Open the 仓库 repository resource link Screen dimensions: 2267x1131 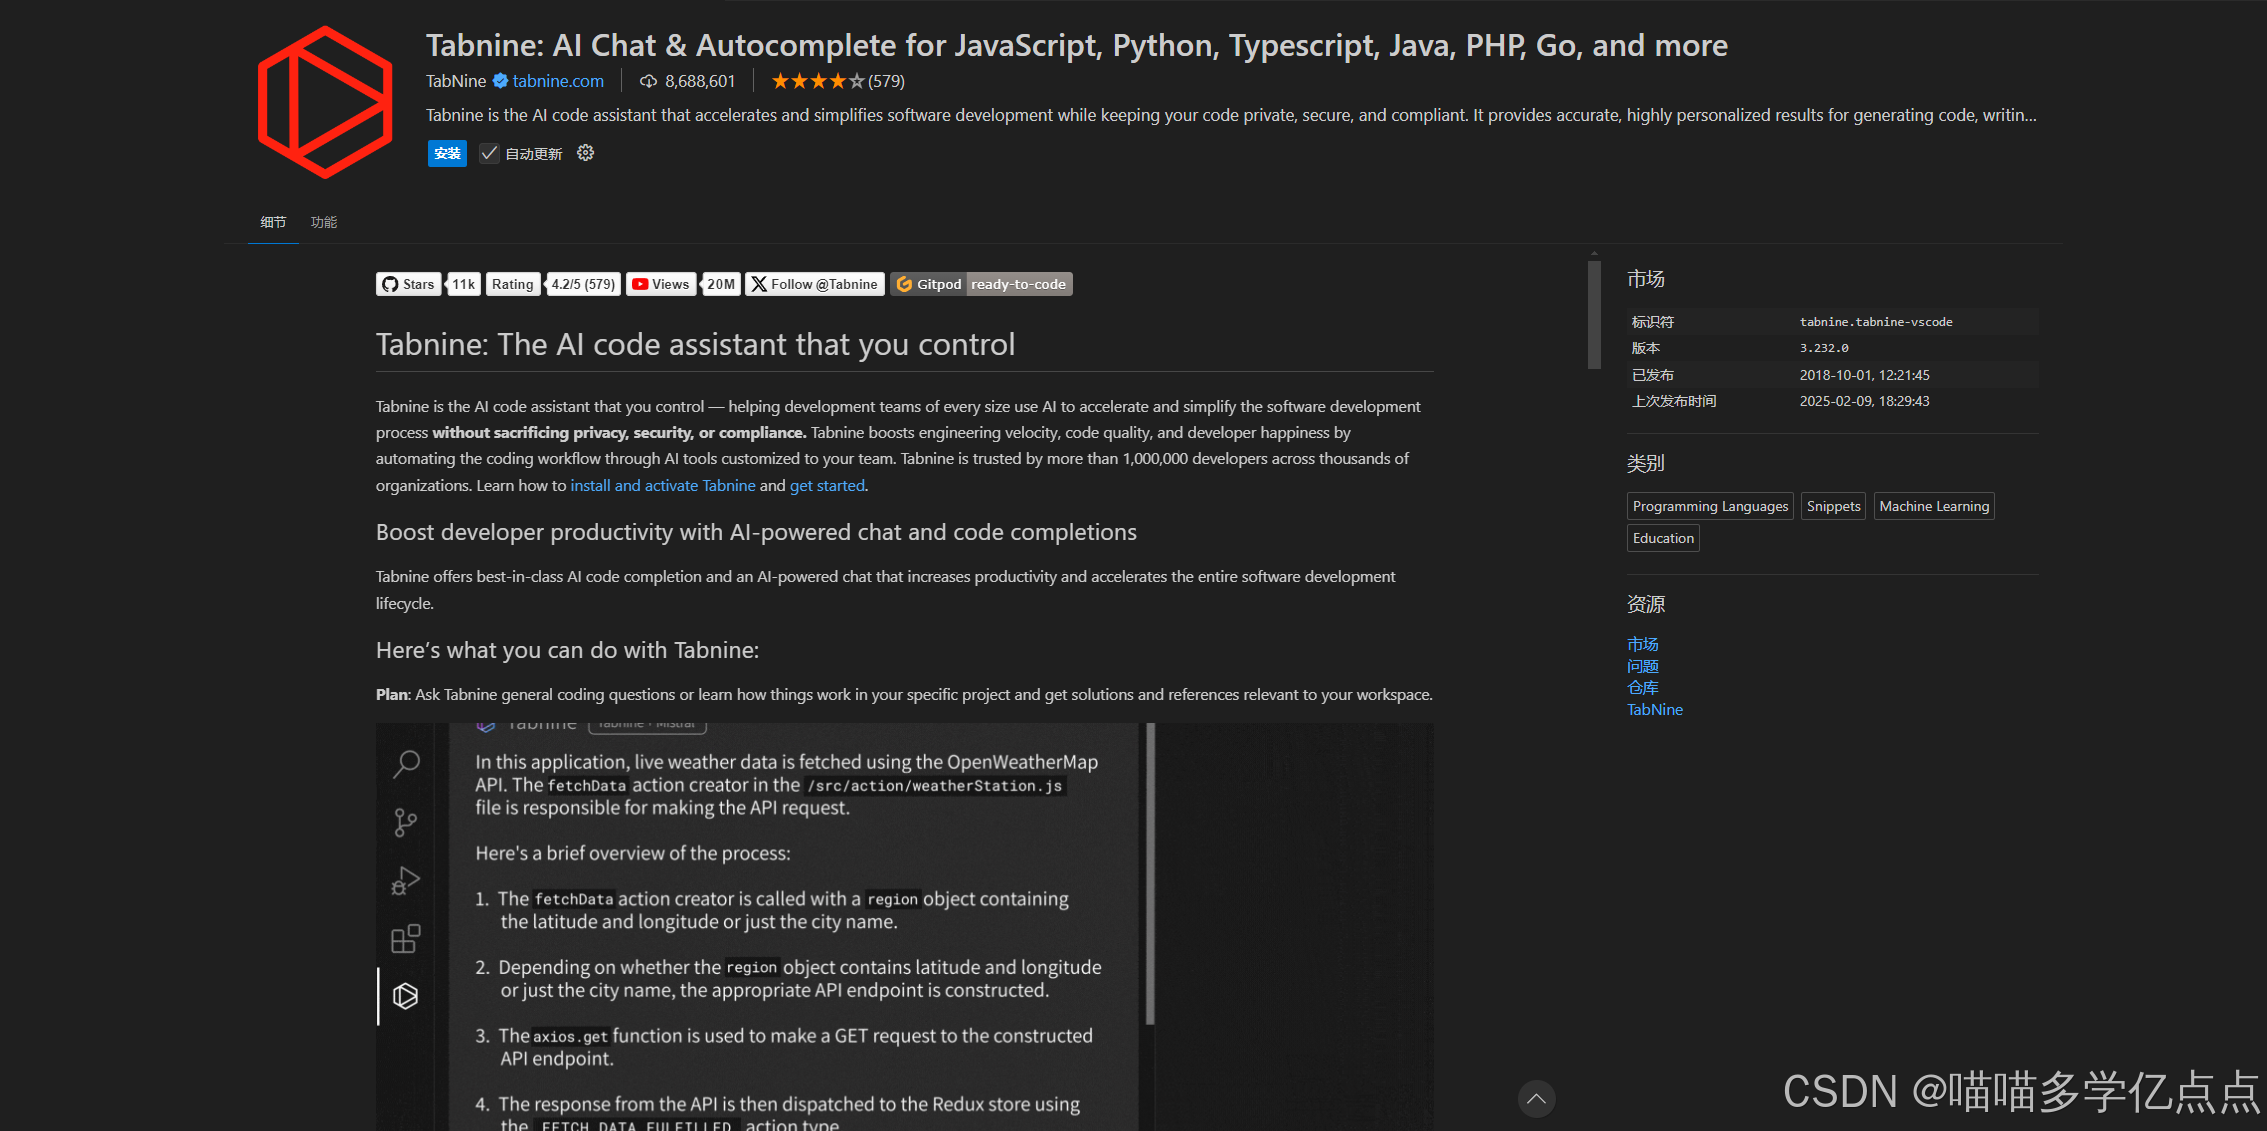1642,688
